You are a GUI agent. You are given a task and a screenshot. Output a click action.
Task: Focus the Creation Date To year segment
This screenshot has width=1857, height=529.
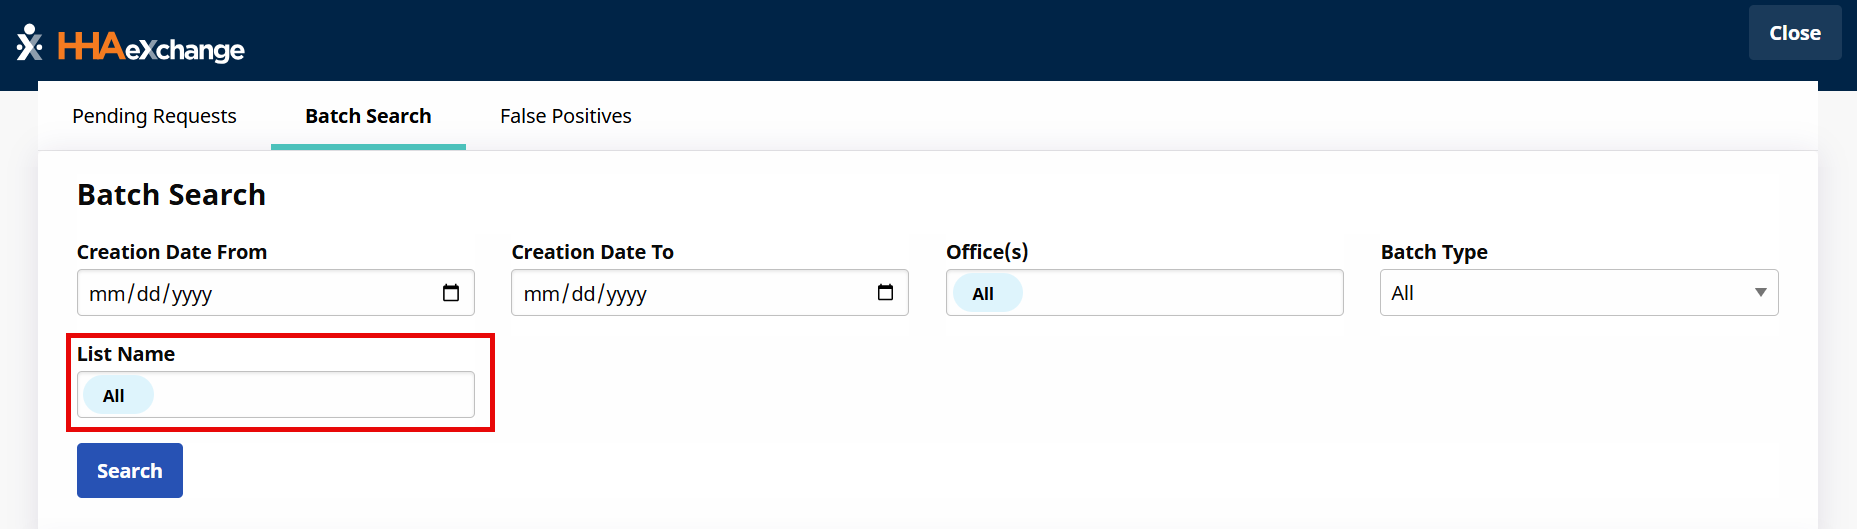pyautogui.click(x=627, y=294)
